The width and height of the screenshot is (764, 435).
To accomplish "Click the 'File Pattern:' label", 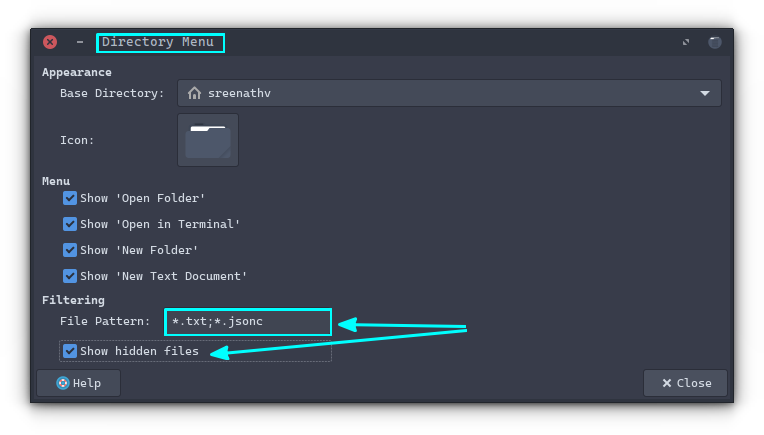I will (105, 322).
